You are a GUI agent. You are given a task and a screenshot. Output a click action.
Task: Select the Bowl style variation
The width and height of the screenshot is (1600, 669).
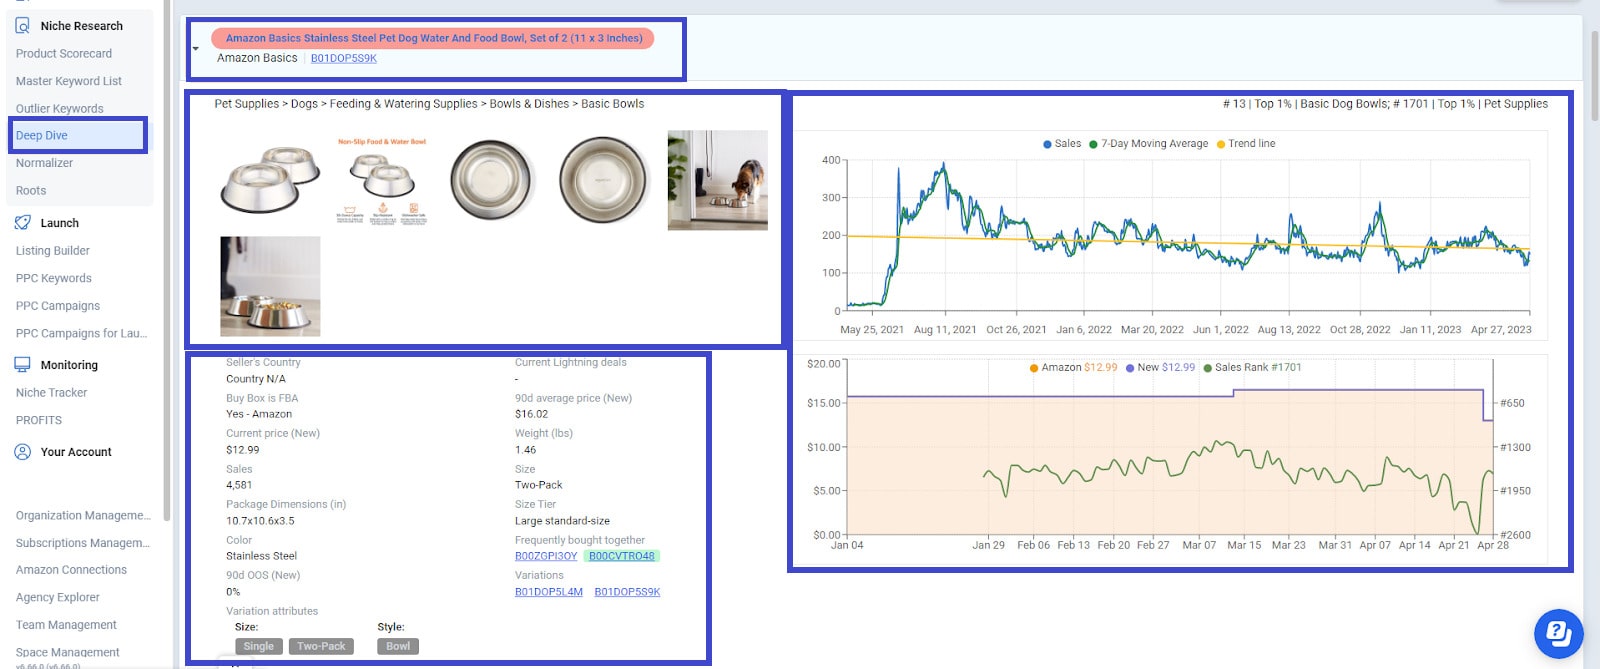click(398, 646)
